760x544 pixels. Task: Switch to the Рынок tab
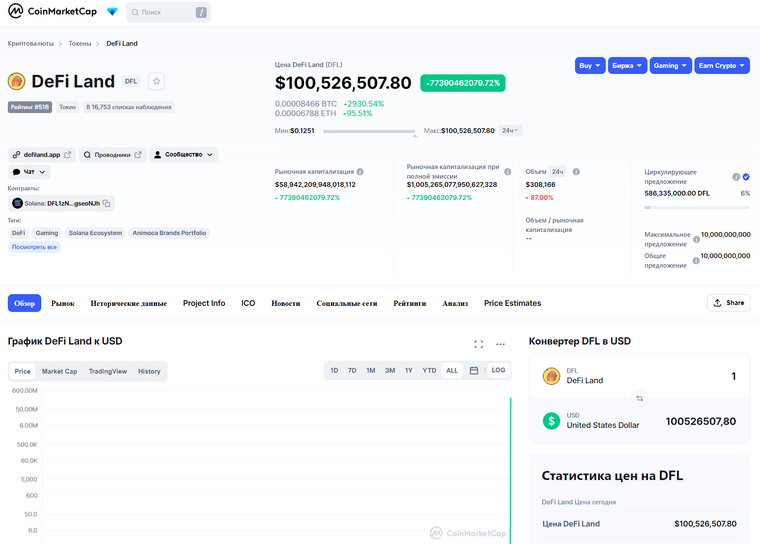tap(63, 304)
